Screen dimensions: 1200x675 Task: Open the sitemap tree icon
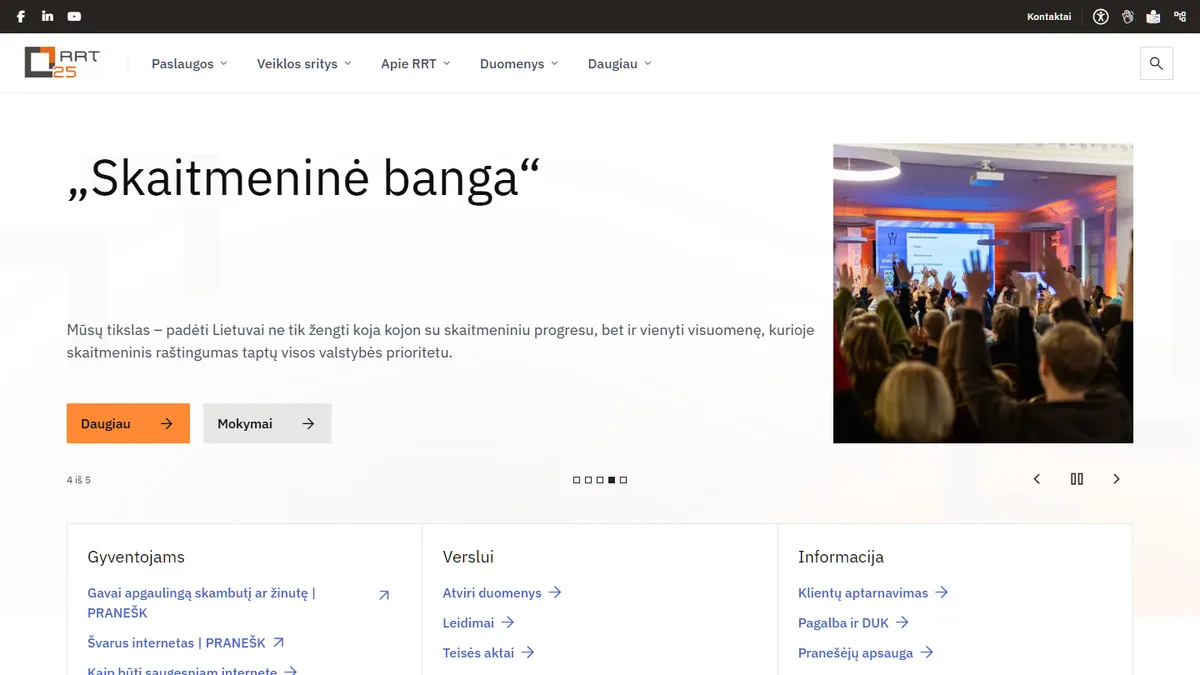[1180, 16]
